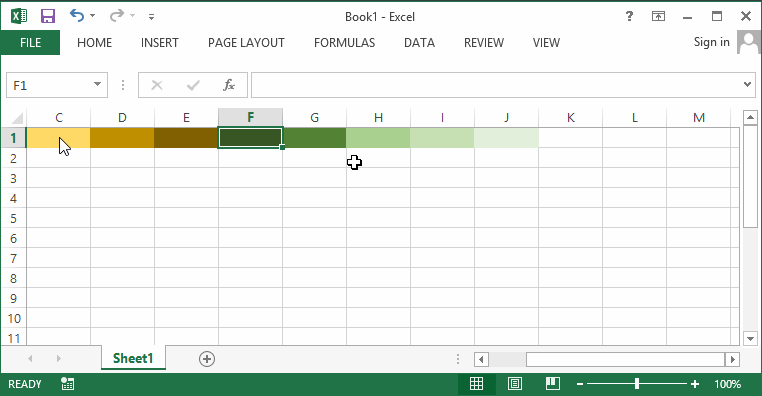762x396 pixels.
Task: Click Sign in link
Action: tap(711, 42)
